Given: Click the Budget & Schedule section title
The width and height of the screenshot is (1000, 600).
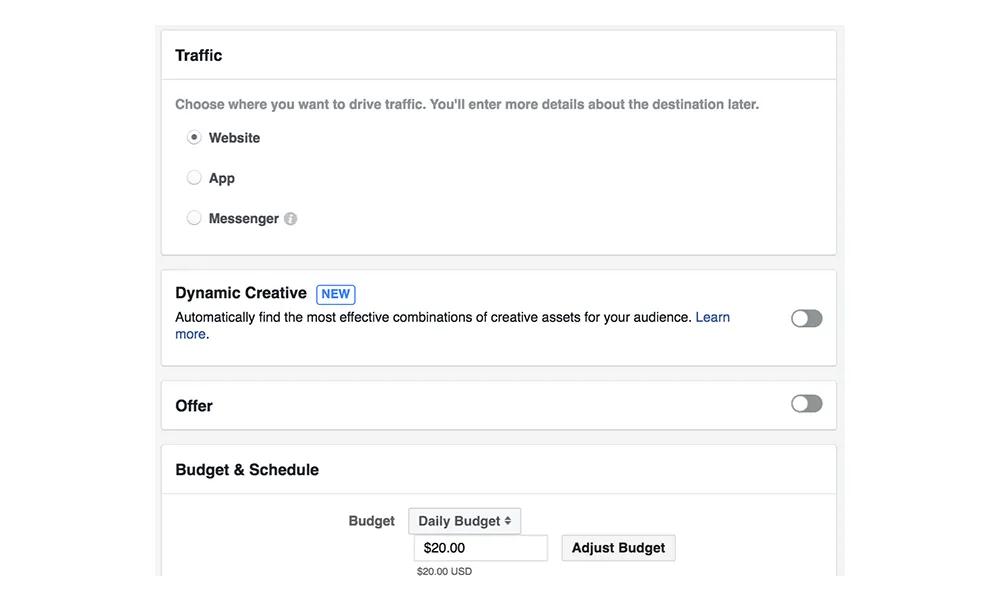Looking at the screenshot, I should [247, 469].
